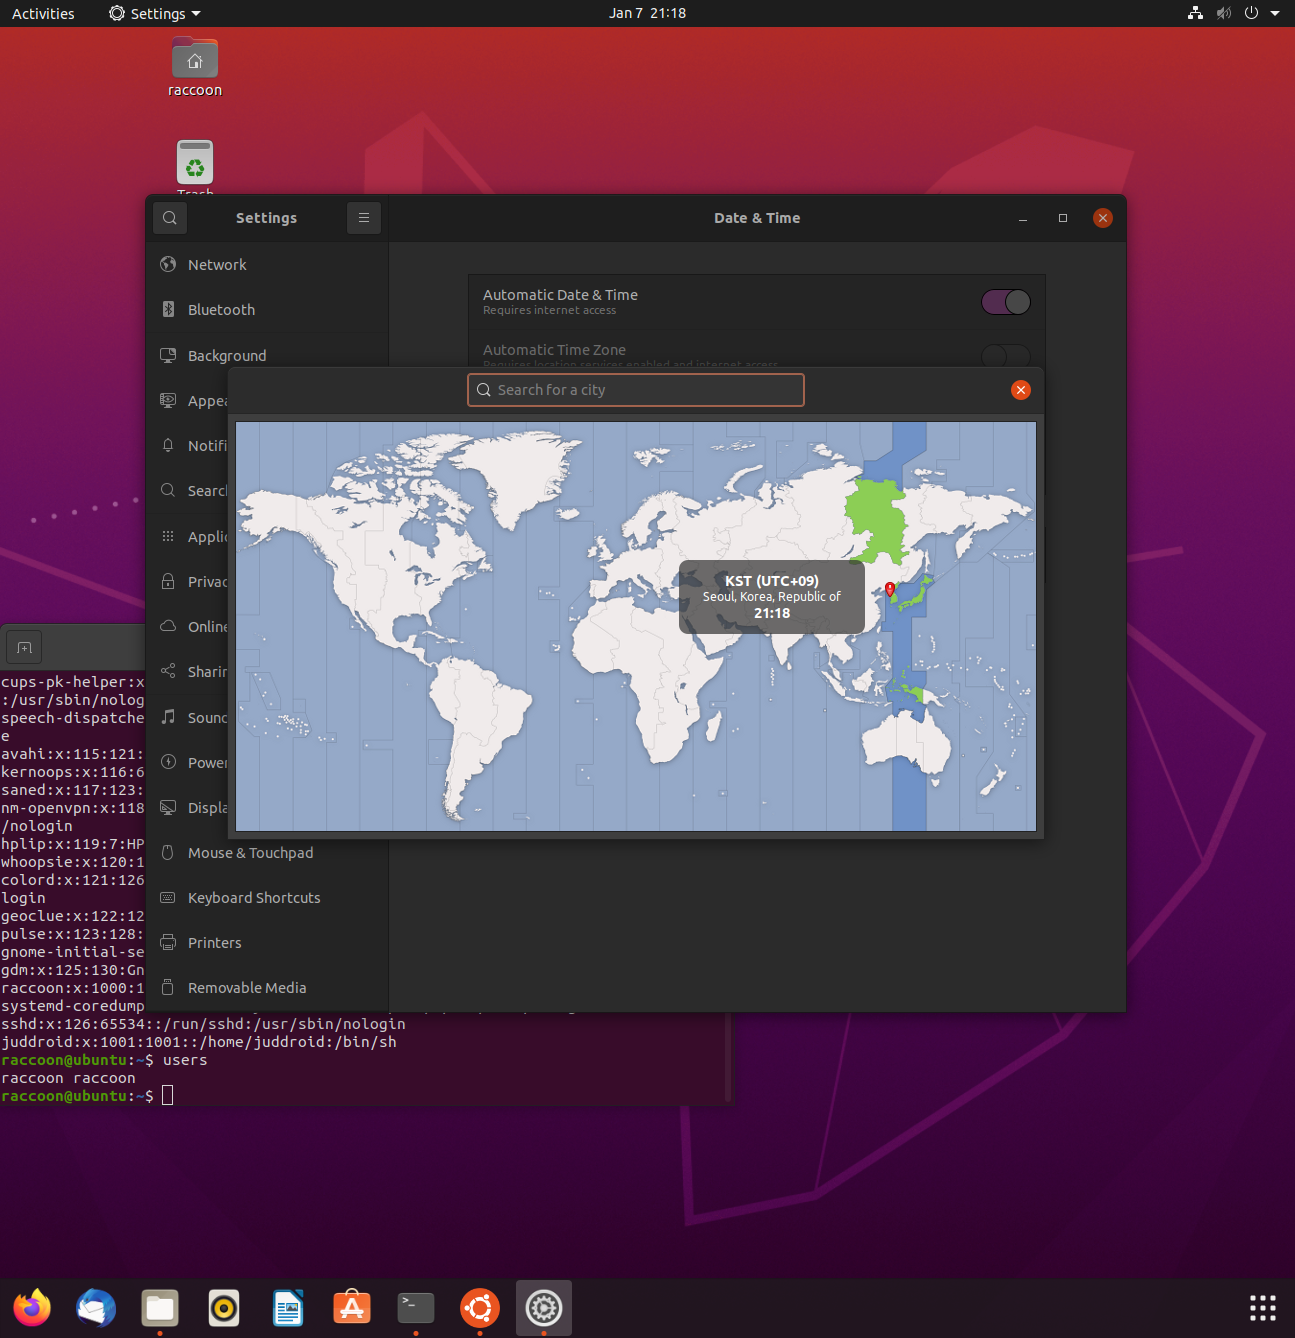Click the new tab icon in terminal window

[24, 647]
